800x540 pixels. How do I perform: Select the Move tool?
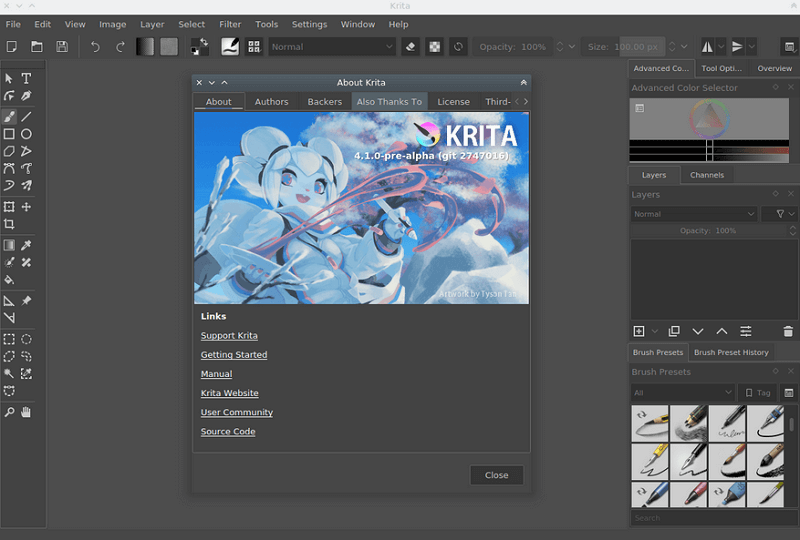point(27,207)
